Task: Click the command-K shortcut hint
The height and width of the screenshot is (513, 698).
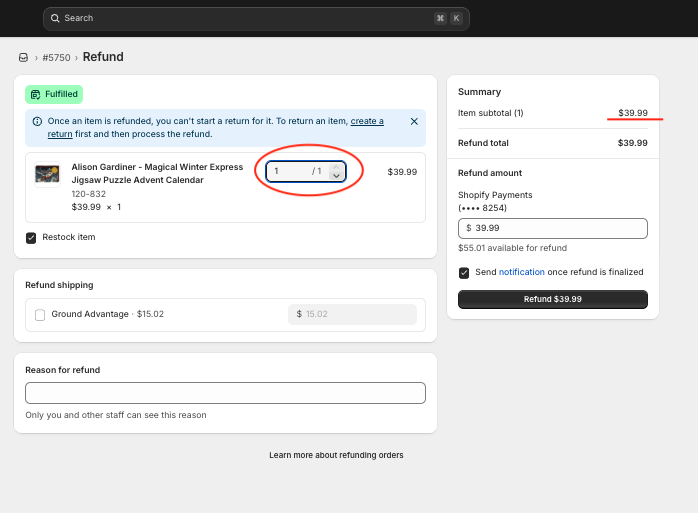Action: click(x=448, y=18)
